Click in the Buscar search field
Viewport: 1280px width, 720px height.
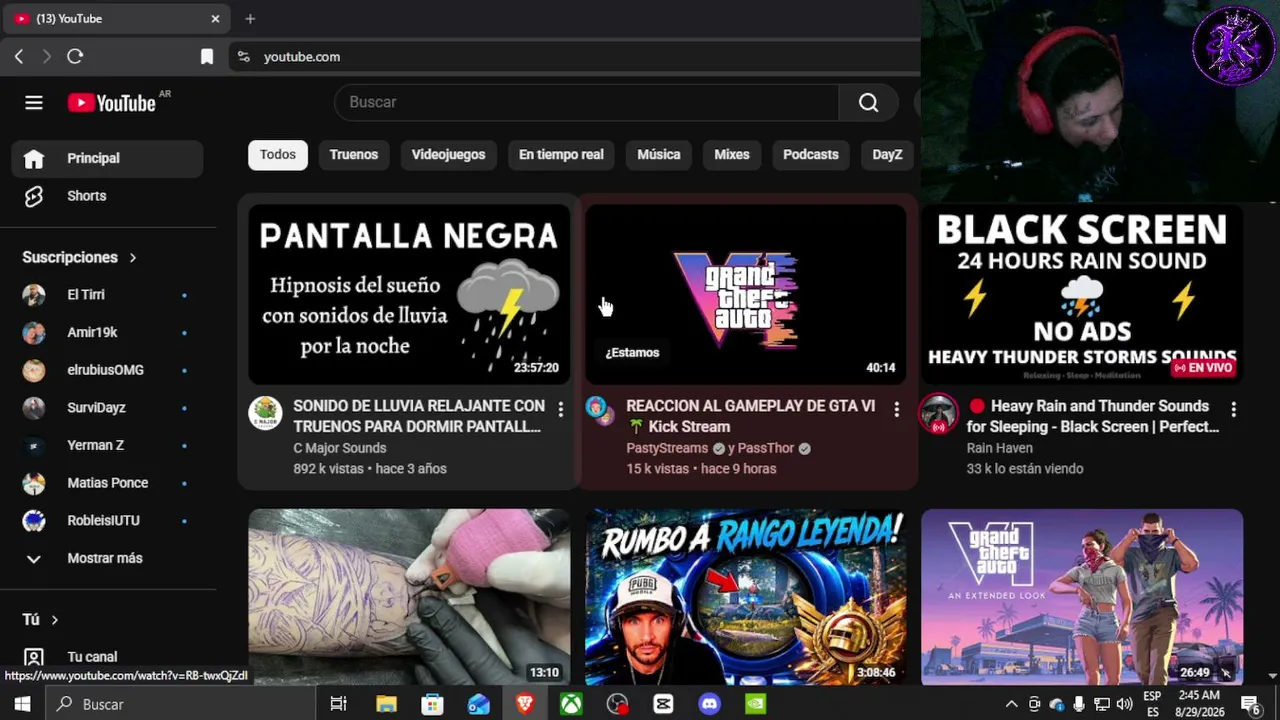(586, 102)
